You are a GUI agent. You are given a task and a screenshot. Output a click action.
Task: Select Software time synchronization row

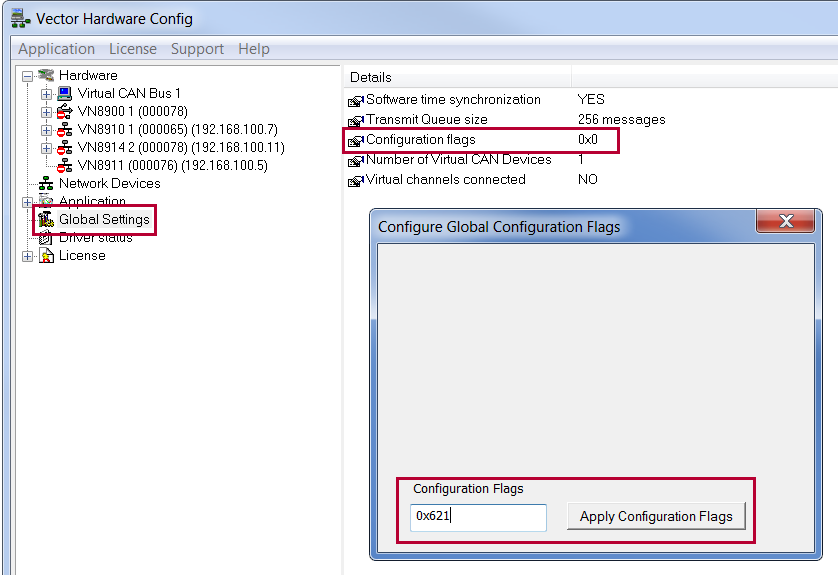pos(453,100)
